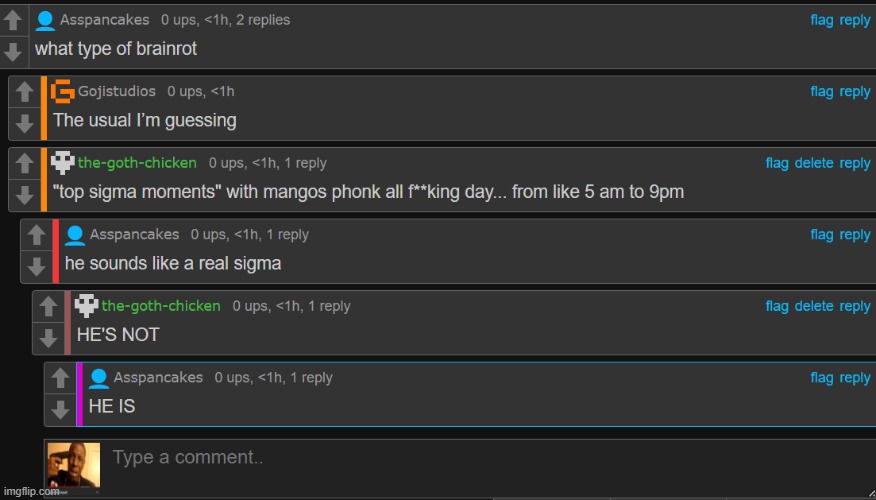
Task: Upvote Gojistudios' "The usual I'm guessing" comment
Action: pyautogui.click(x=25, y=92)
